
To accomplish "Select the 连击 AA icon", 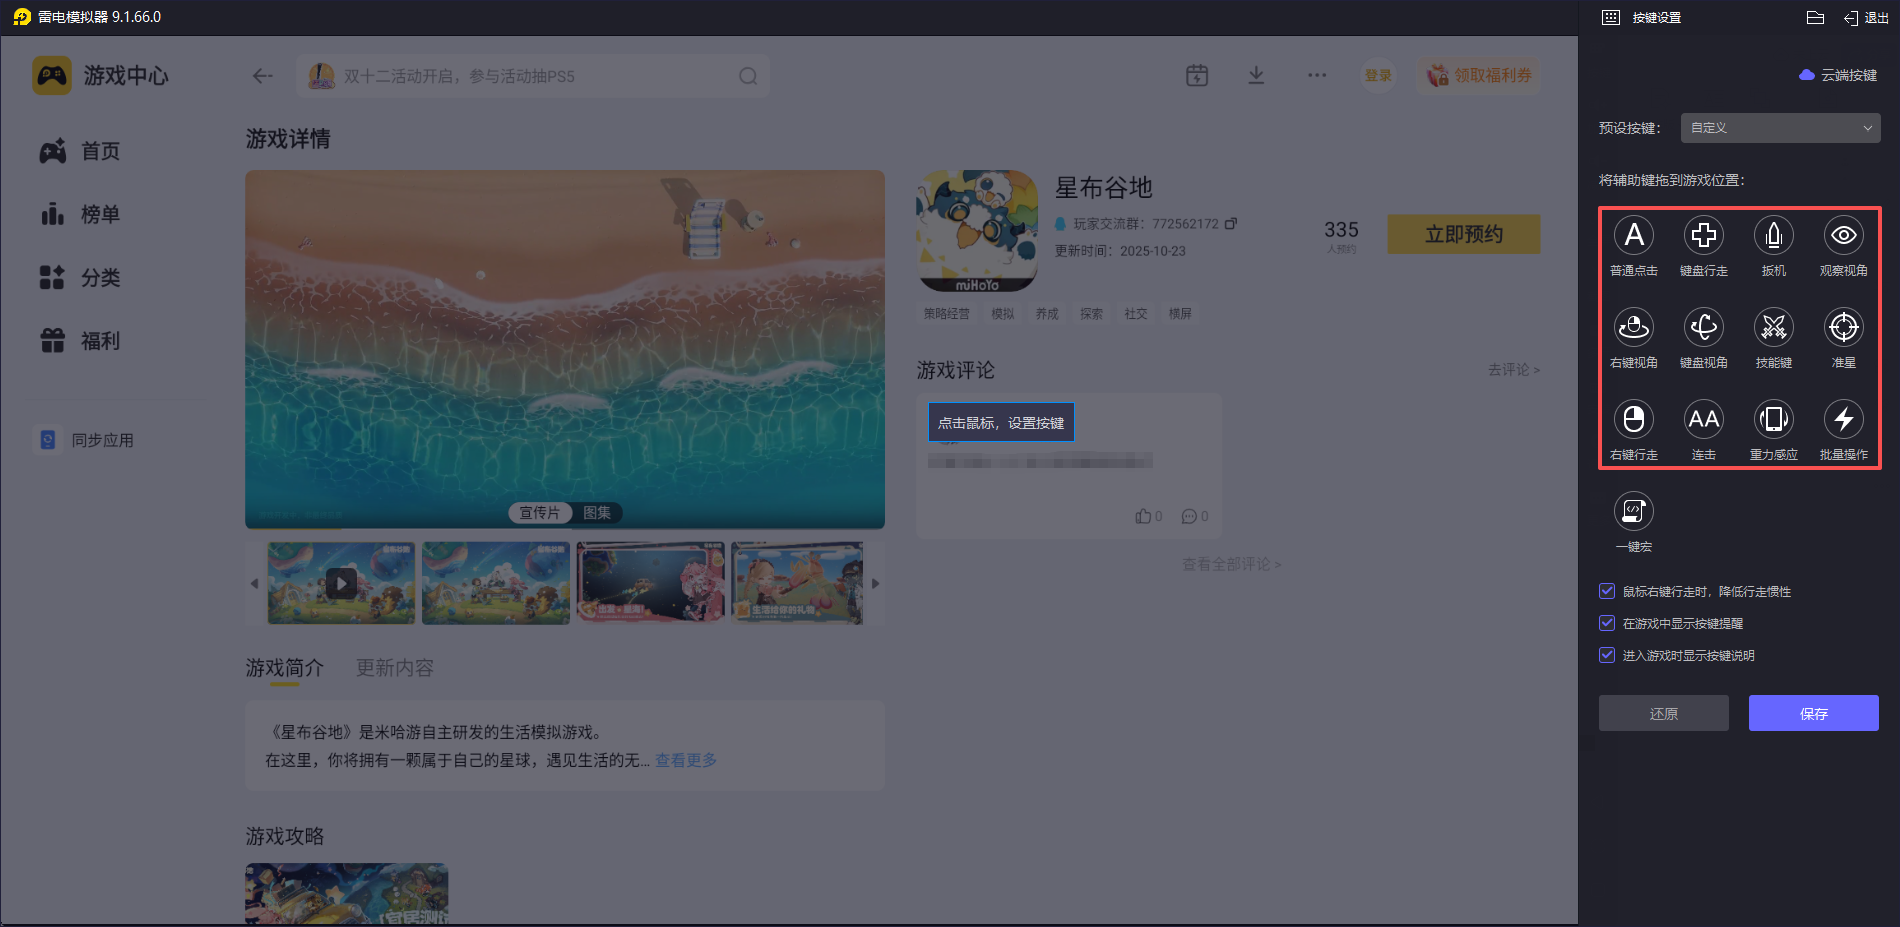I will (1704, 420).
